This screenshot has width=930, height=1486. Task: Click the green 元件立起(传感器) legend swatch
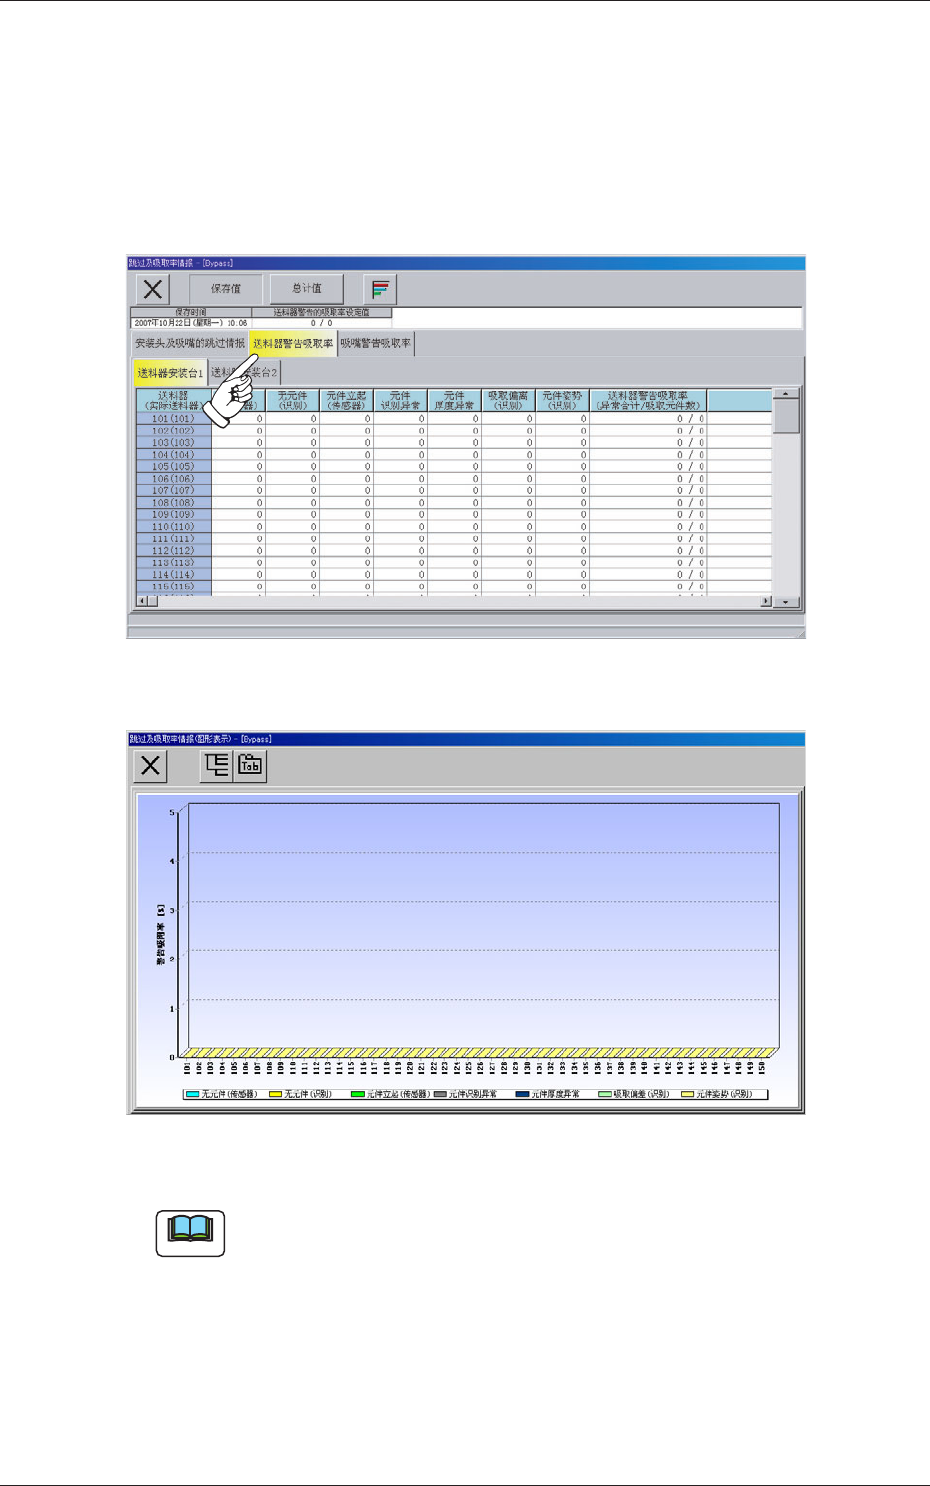[358, 1095]
